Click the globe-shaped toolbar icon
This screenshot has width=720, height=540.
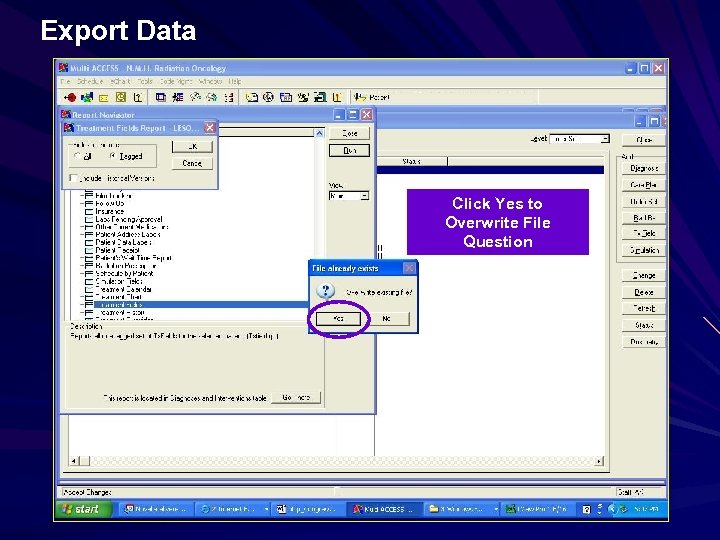[x=269, y=97]
